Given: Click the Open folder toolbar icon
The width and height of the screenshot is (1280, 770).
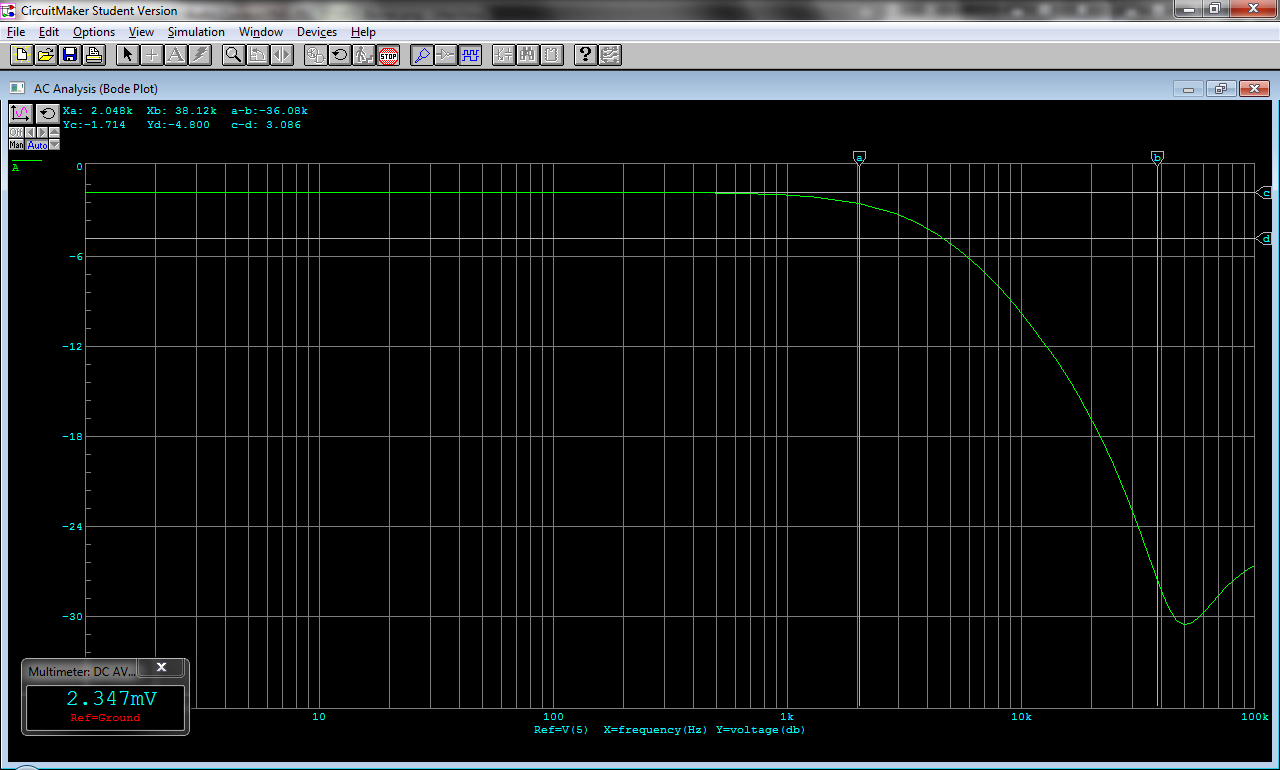Looking at the screenshot, I should [45, 55].
